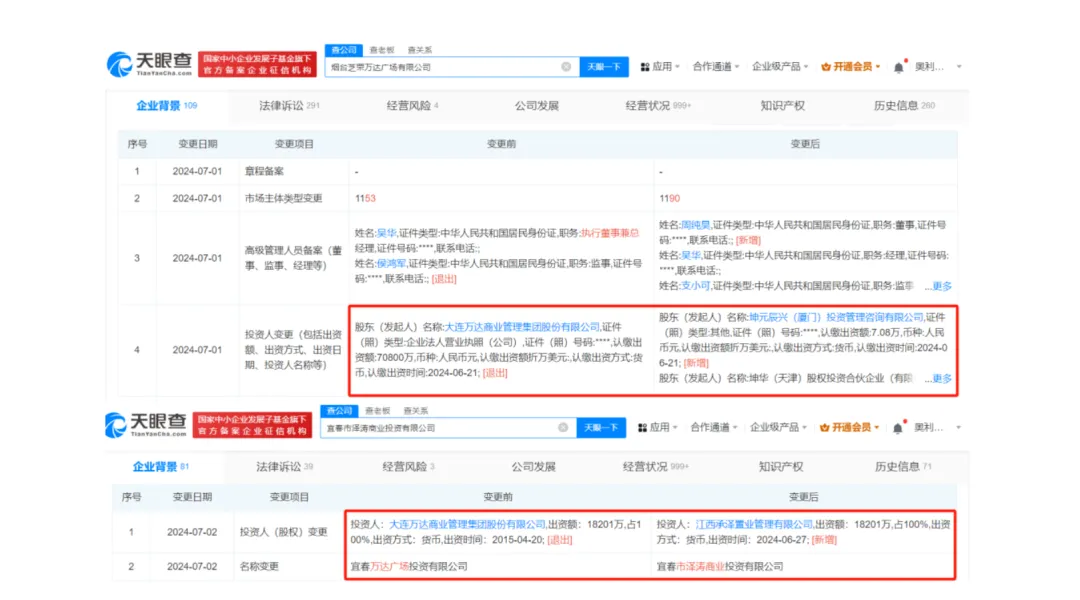The image size is (1080, 600).
Task: Open the notification bell in the 宜春市泽涛 page header
Action: (897, 428)
